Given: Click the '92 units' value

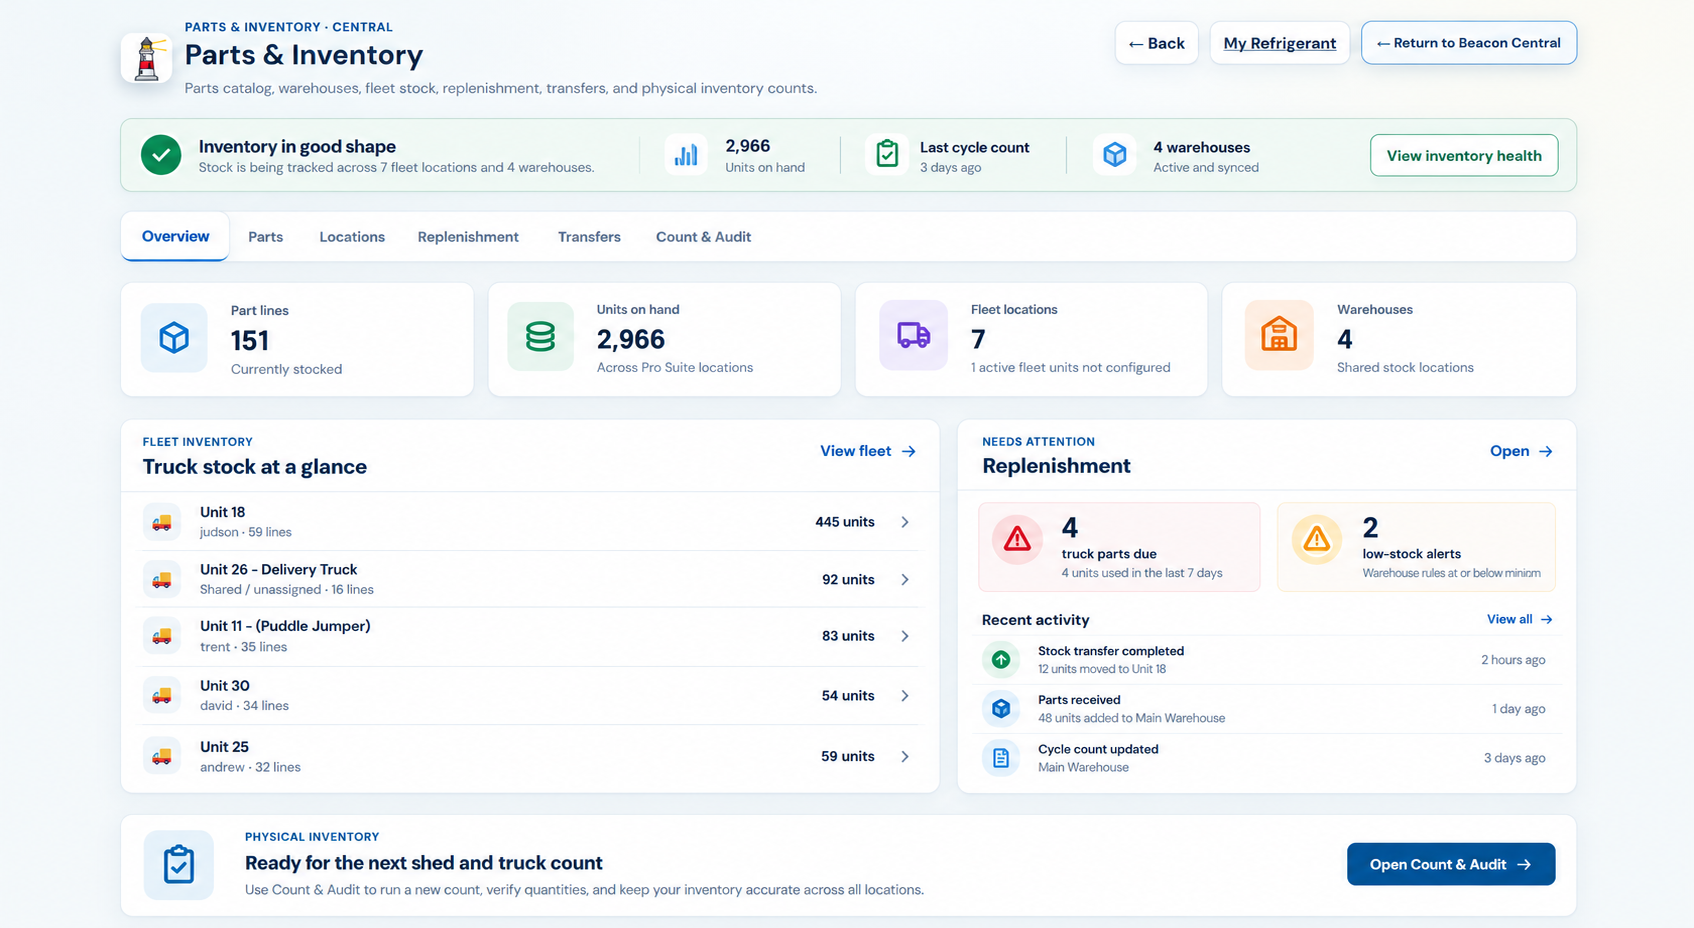Looking at the screenshot, I should click(x=848, y=579).
